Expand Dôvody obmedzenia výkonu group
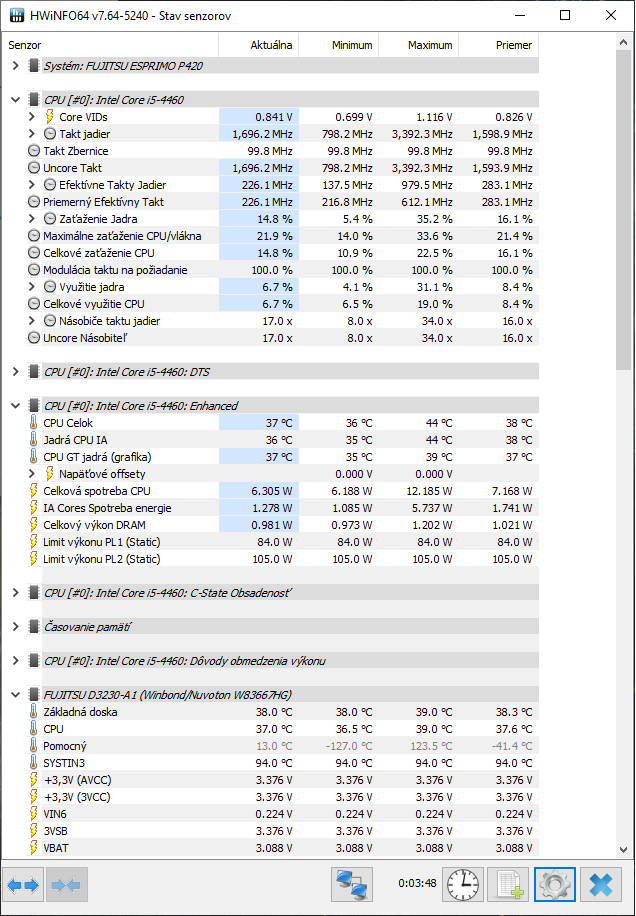The image size is (636, 916). click(x=16, y=661)
